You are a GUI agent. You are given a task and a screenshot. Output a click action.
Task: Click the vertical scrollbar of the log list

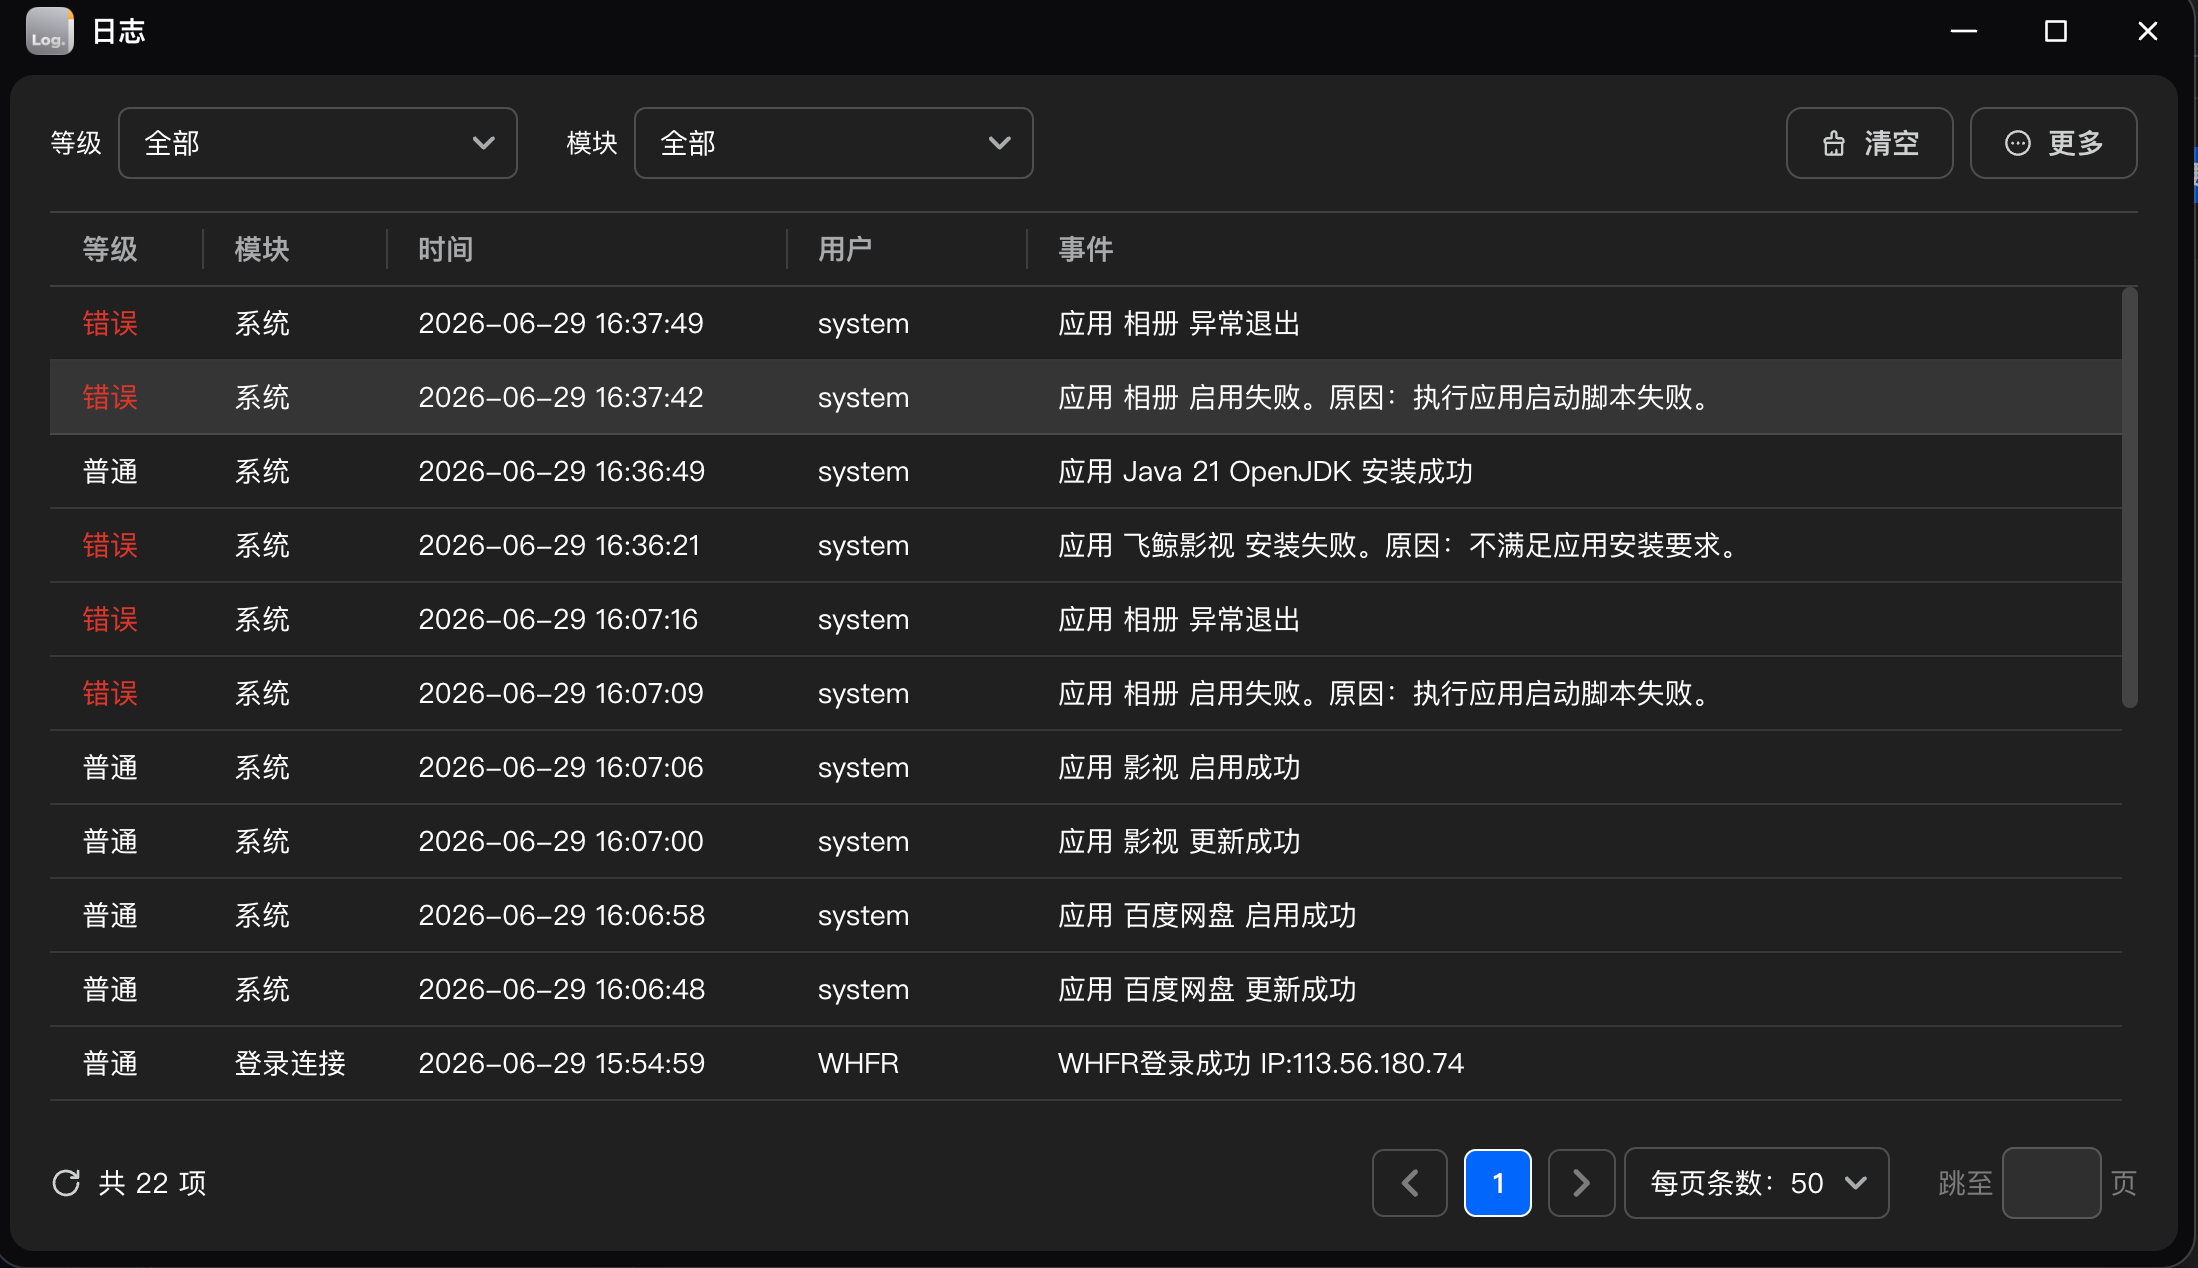click(x=2130, y=498)
